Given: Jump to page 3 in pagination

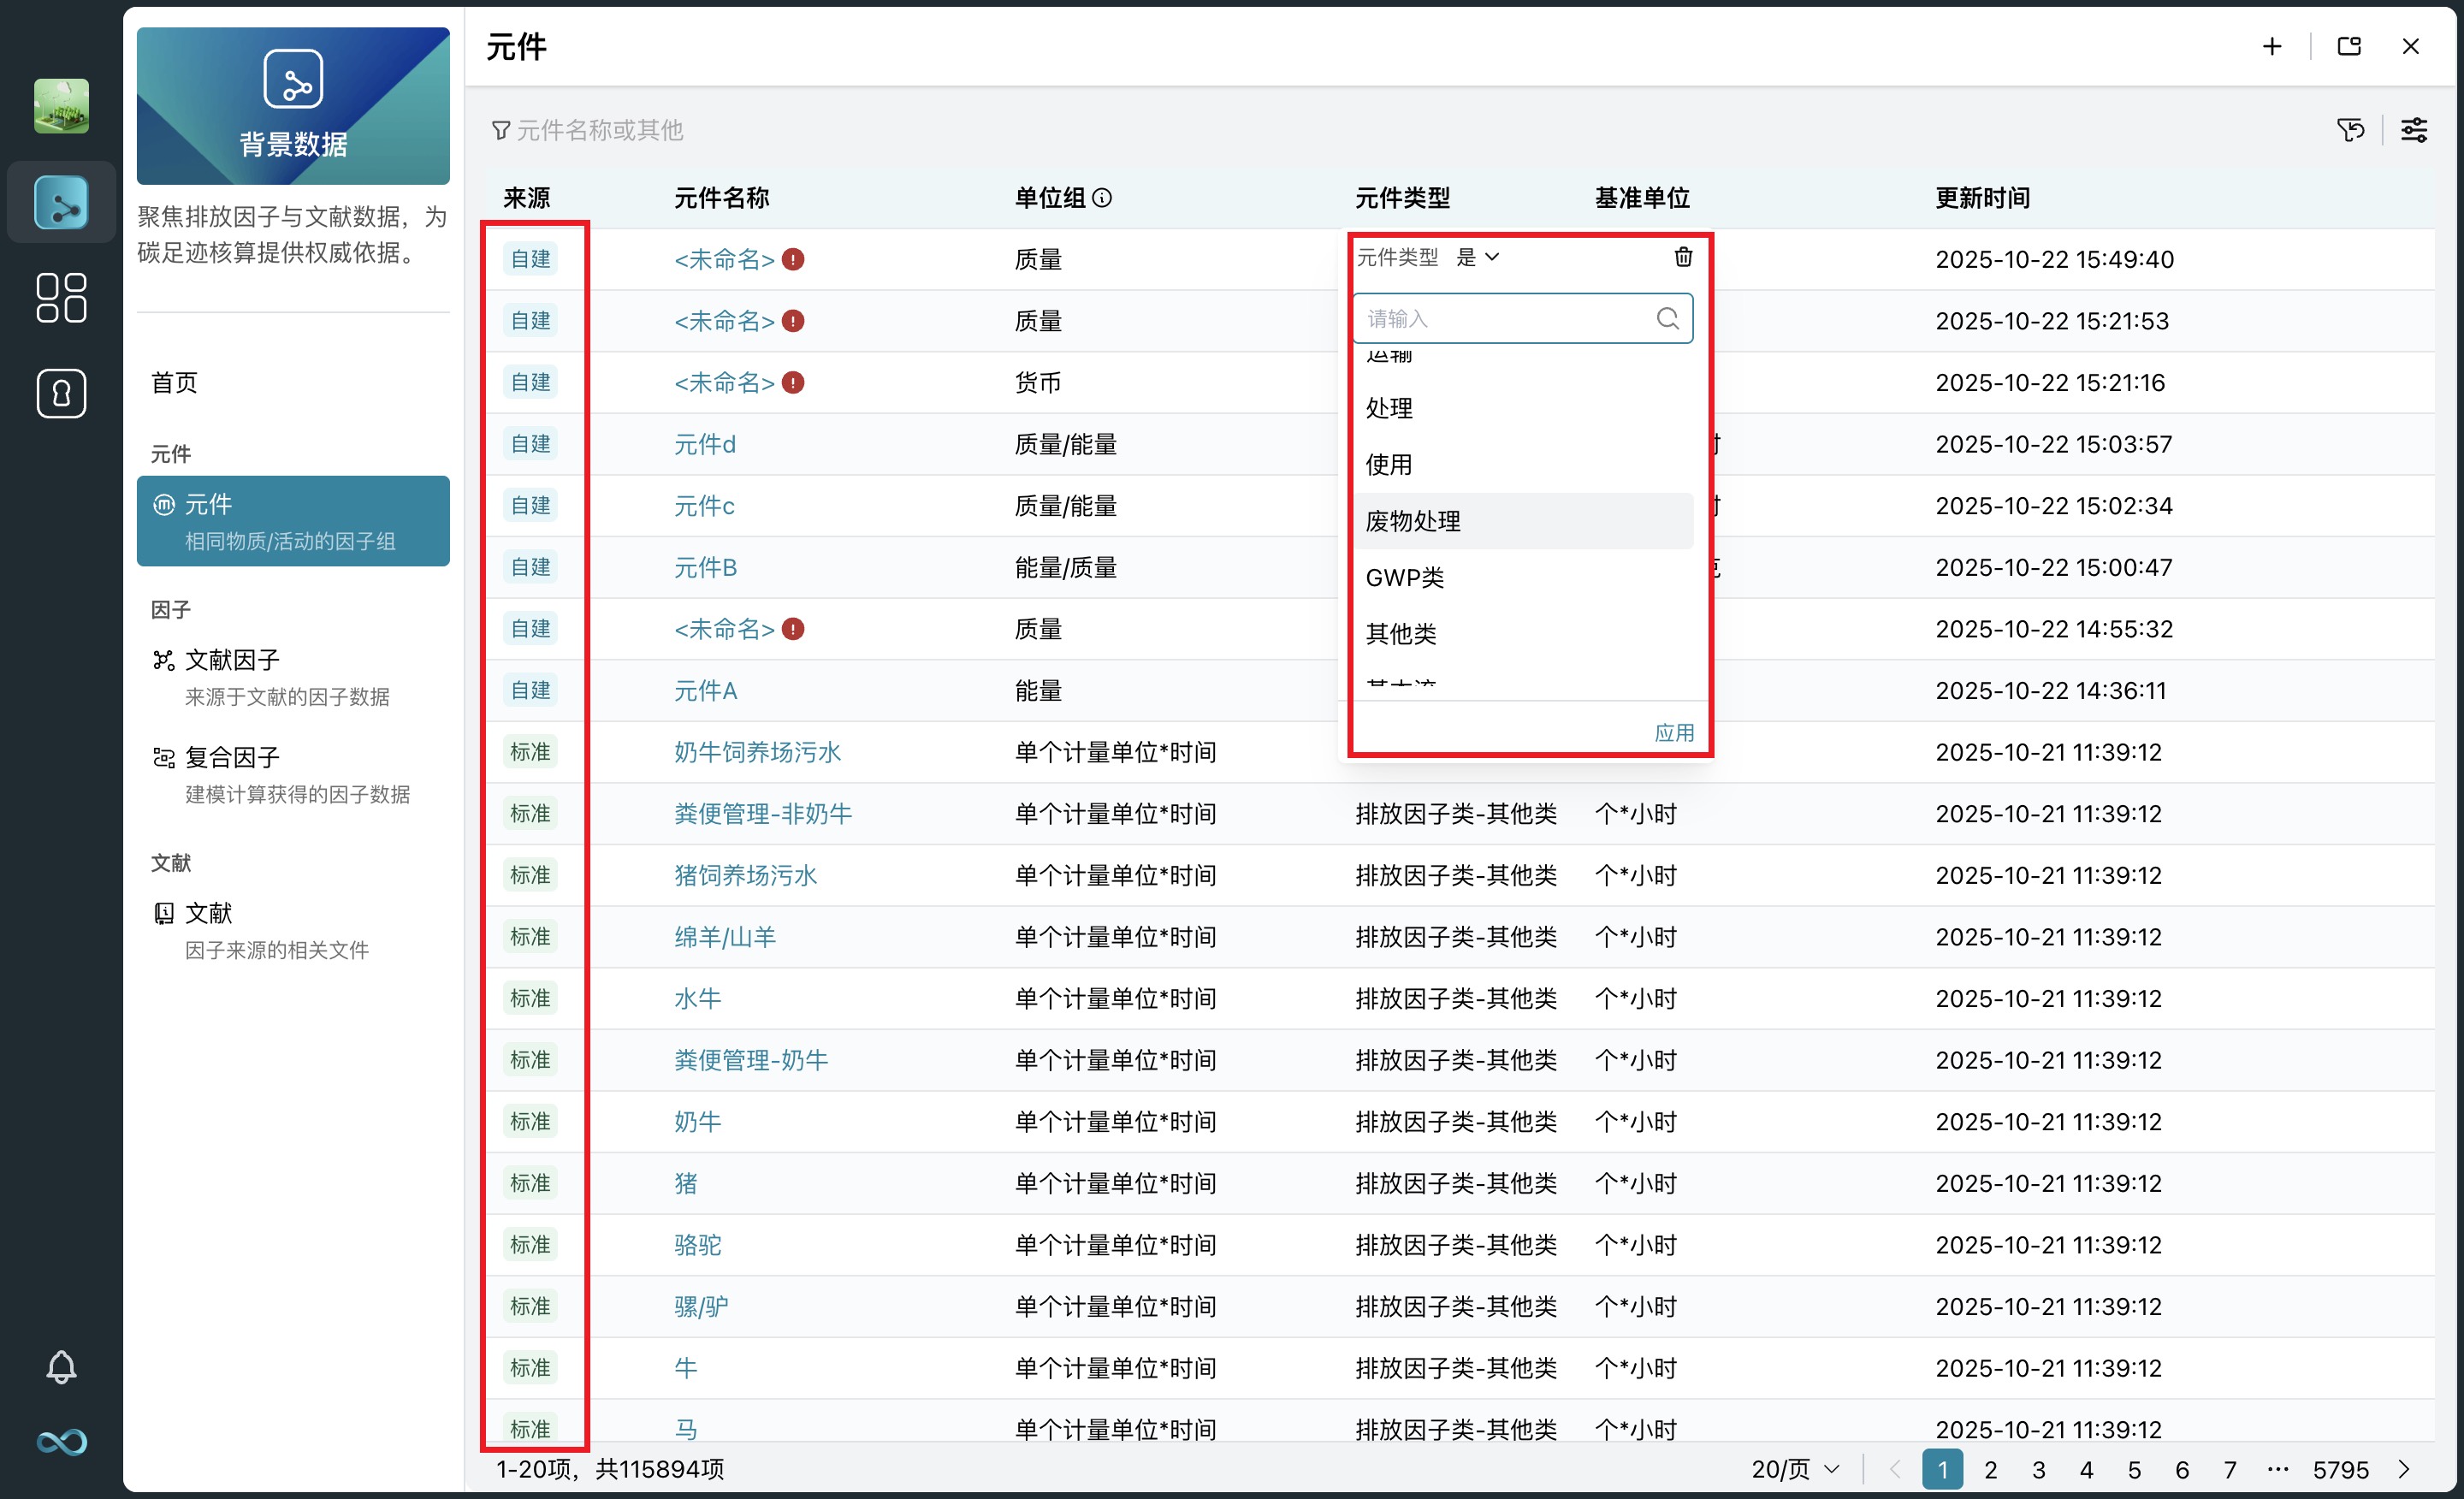Looking at the screenshot, I should click(x=2038, y=1468).
